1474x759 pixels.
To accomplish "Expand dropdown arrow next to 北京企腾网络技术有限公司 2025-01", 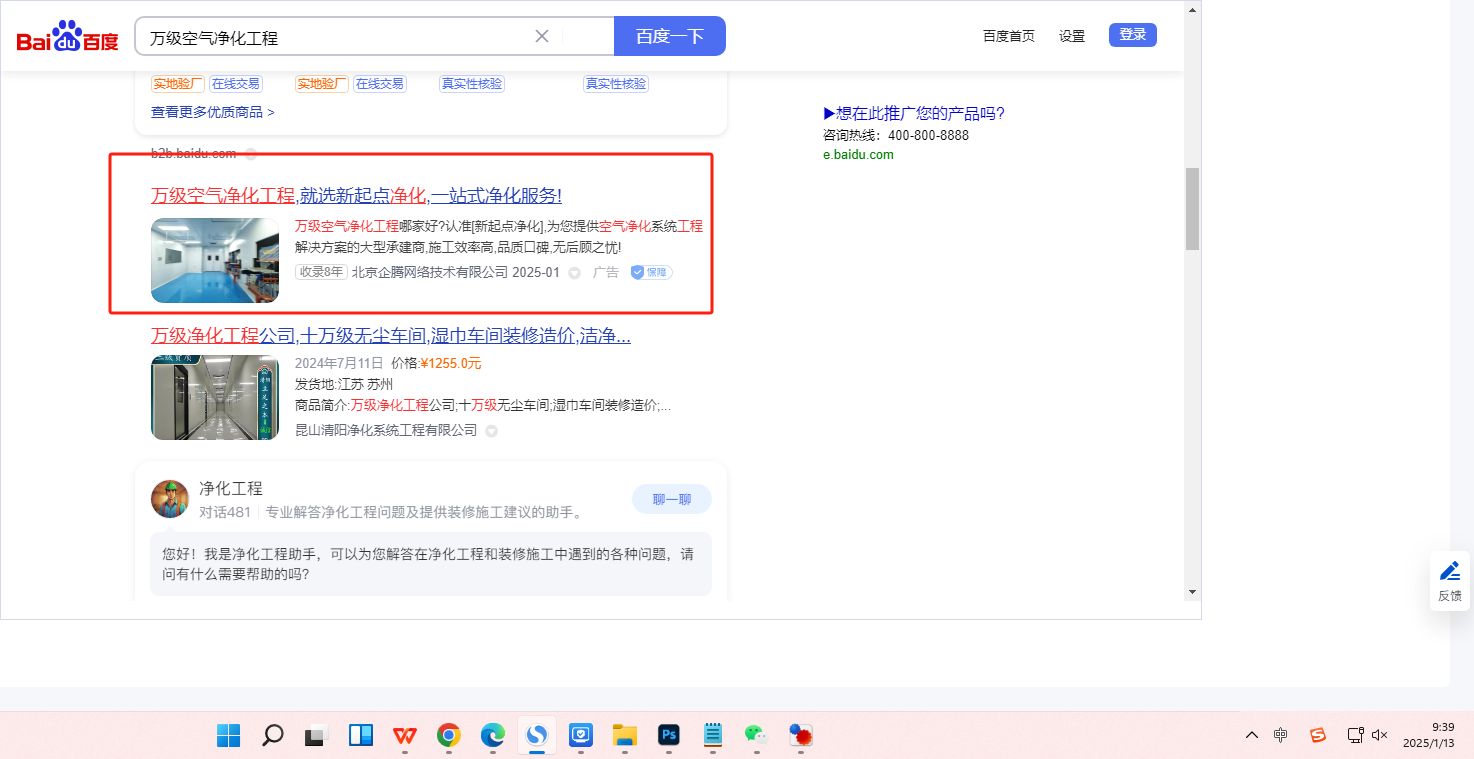I will (574, 273).
